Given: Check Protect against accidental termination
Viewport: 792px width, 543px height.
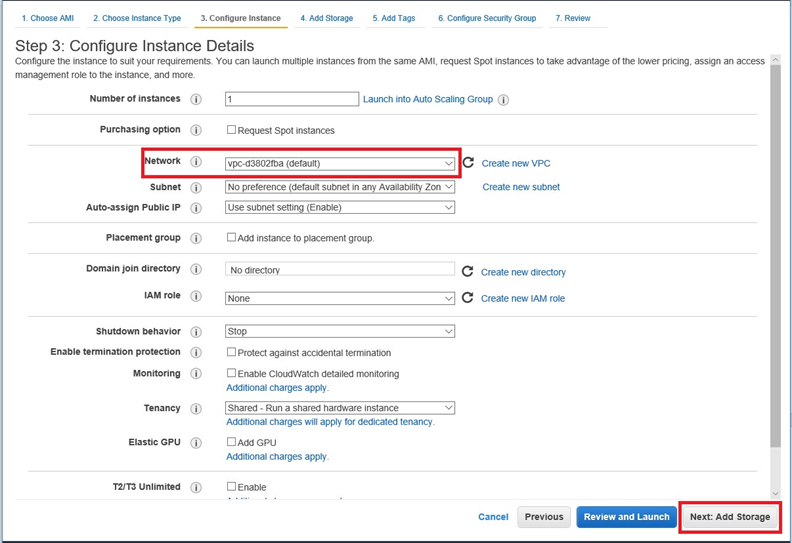Looking at the screenshot, I should pos(231,352).
